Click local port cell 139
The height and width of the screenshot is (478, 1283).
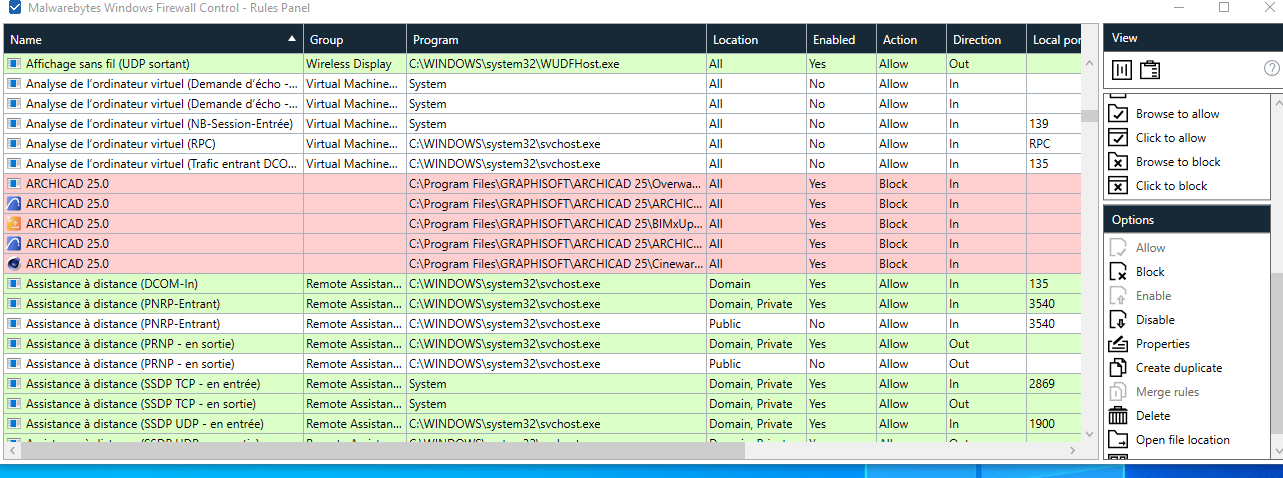[1054, 124]
